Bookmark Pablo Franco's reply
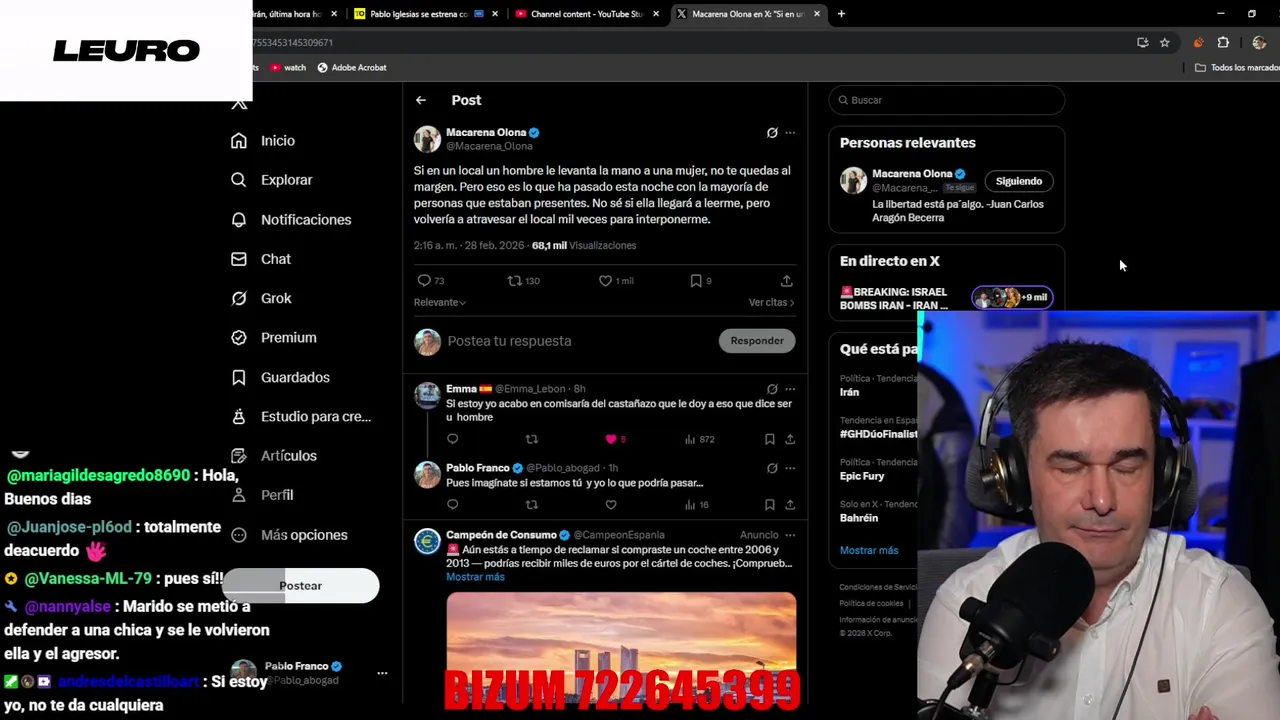This screenshot has width=1280, height=720. point(769,505)
